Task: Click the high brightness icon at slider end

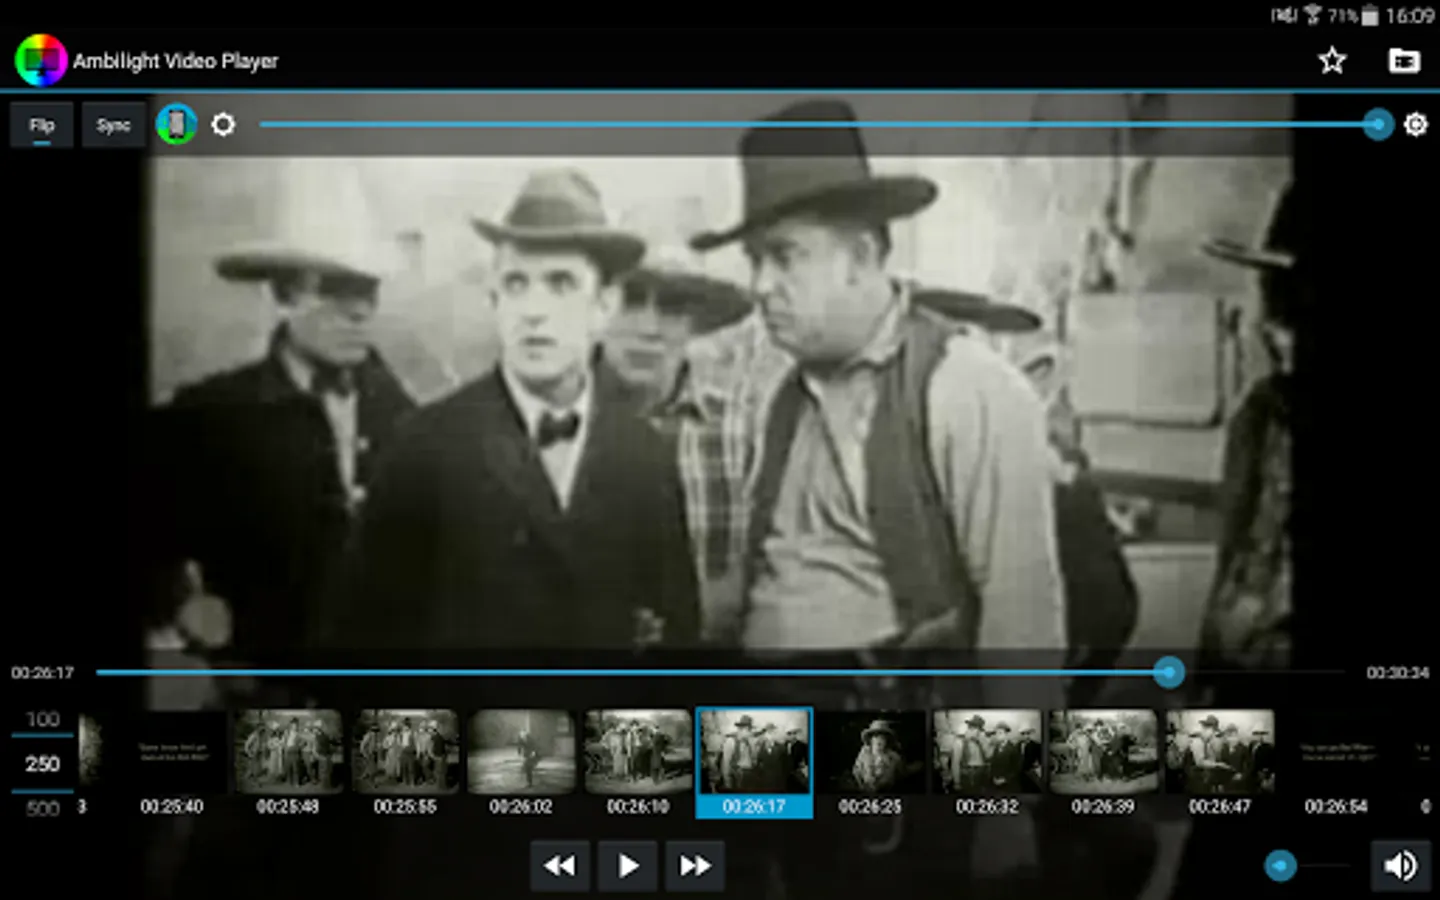Action: coord(1415,124)
